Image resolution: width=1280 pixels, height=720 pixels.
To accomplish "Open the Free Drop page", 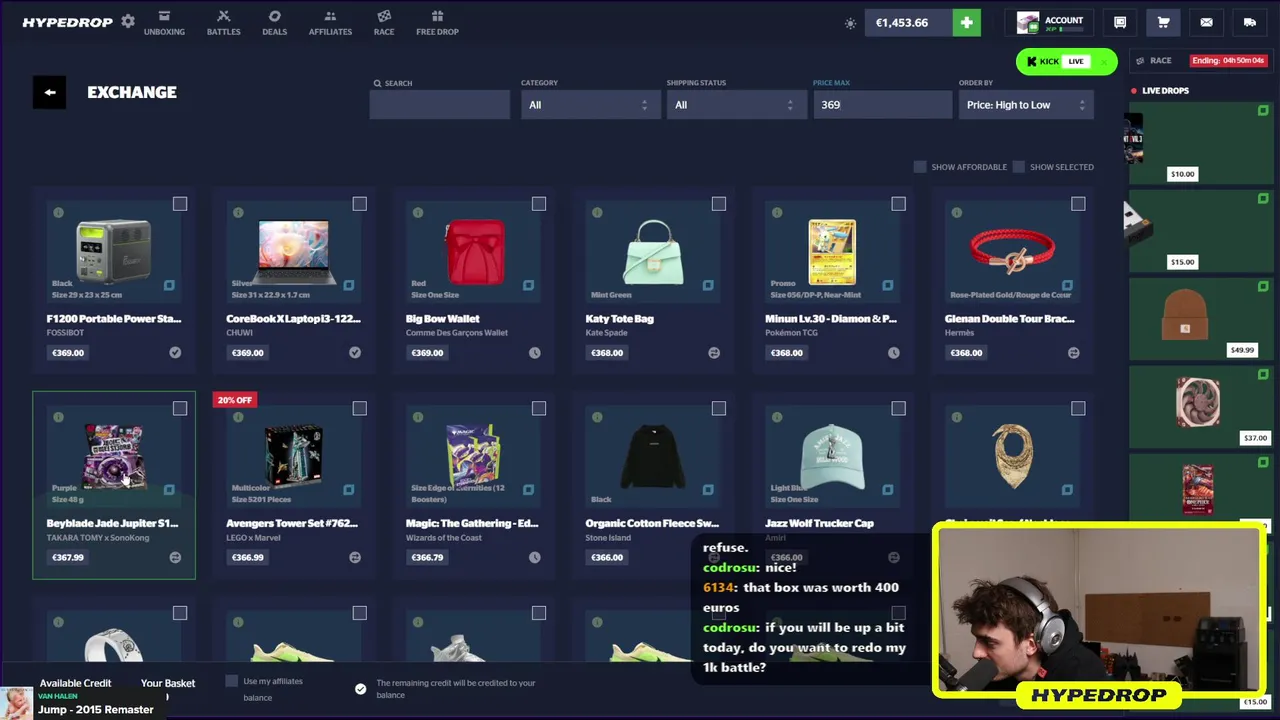I will pos(437,23).
